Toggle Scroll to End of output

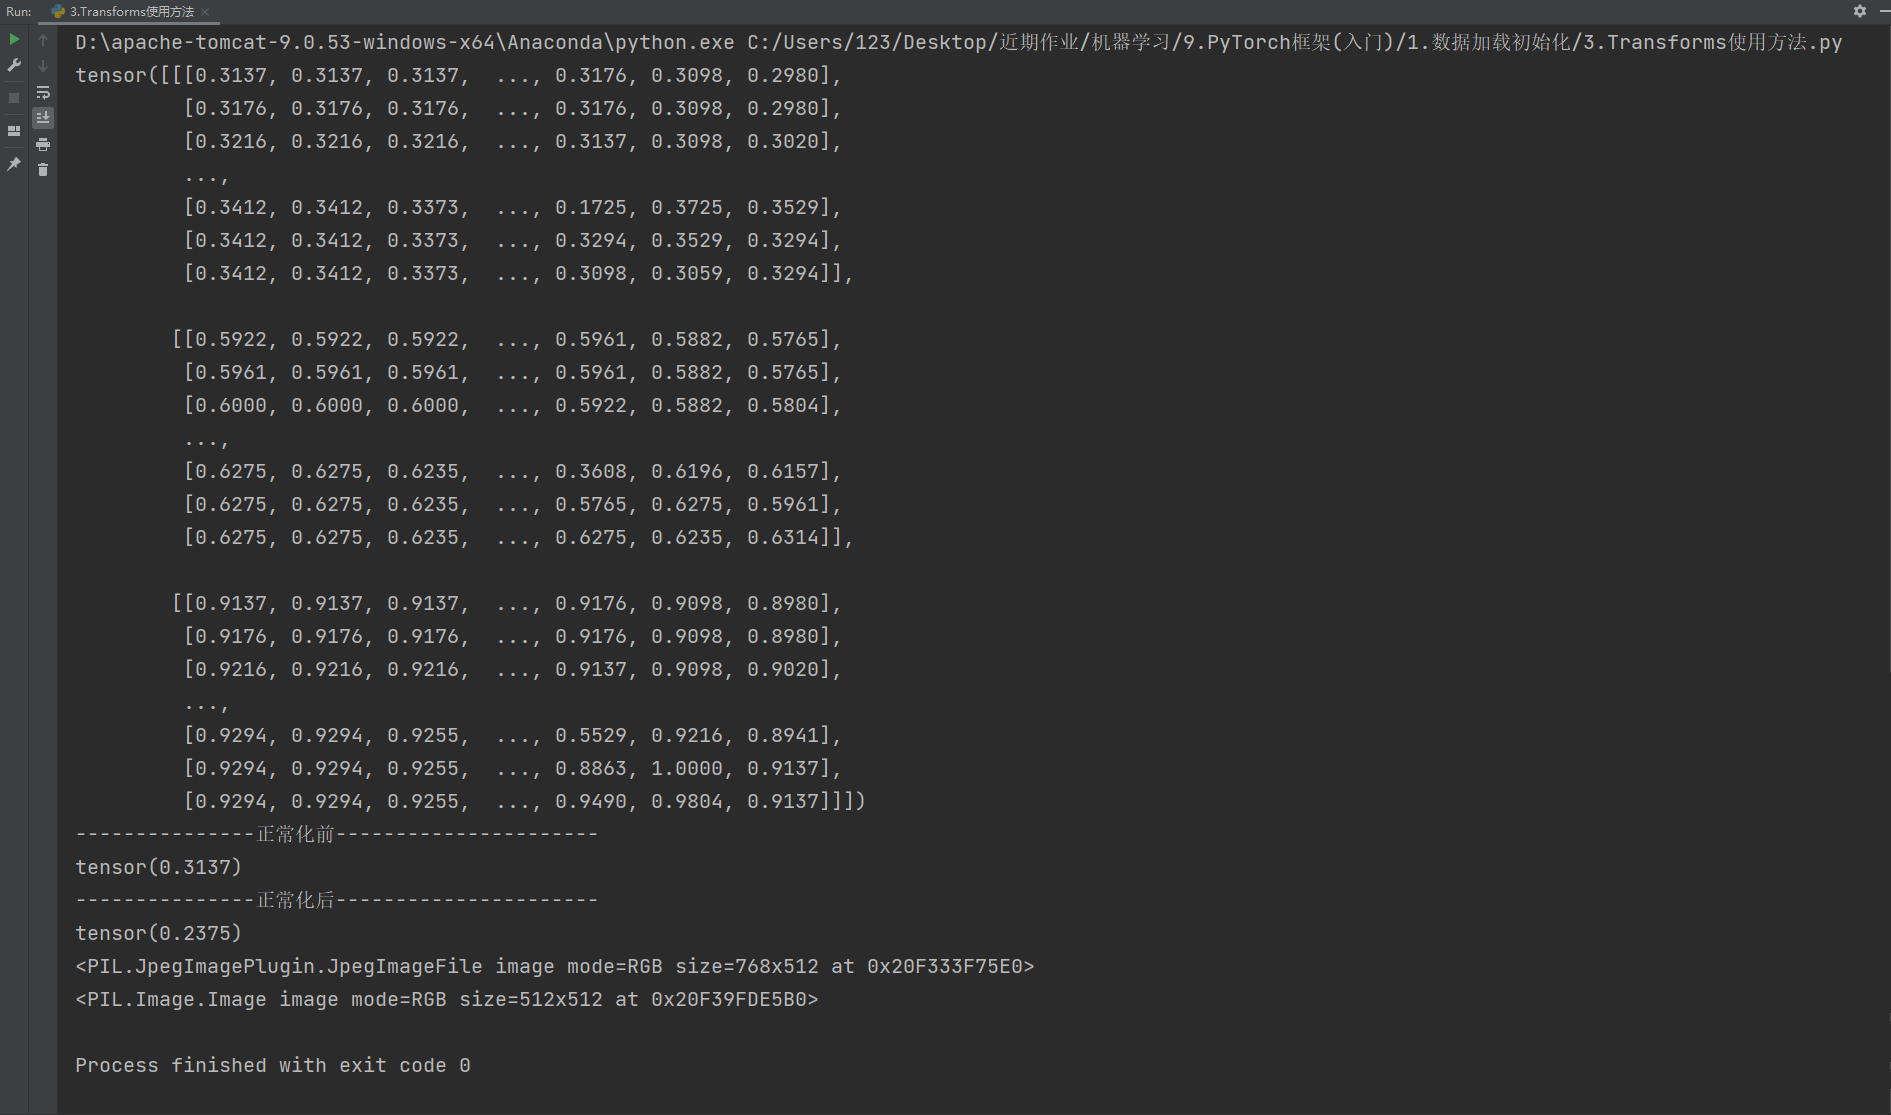pos(43,118)
